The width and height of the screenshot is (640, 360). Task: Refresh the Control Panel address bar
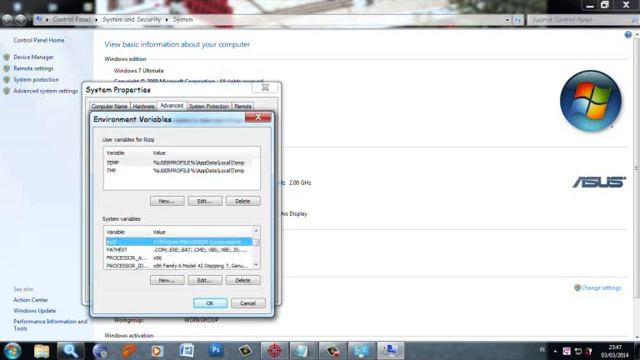point(518,20)
